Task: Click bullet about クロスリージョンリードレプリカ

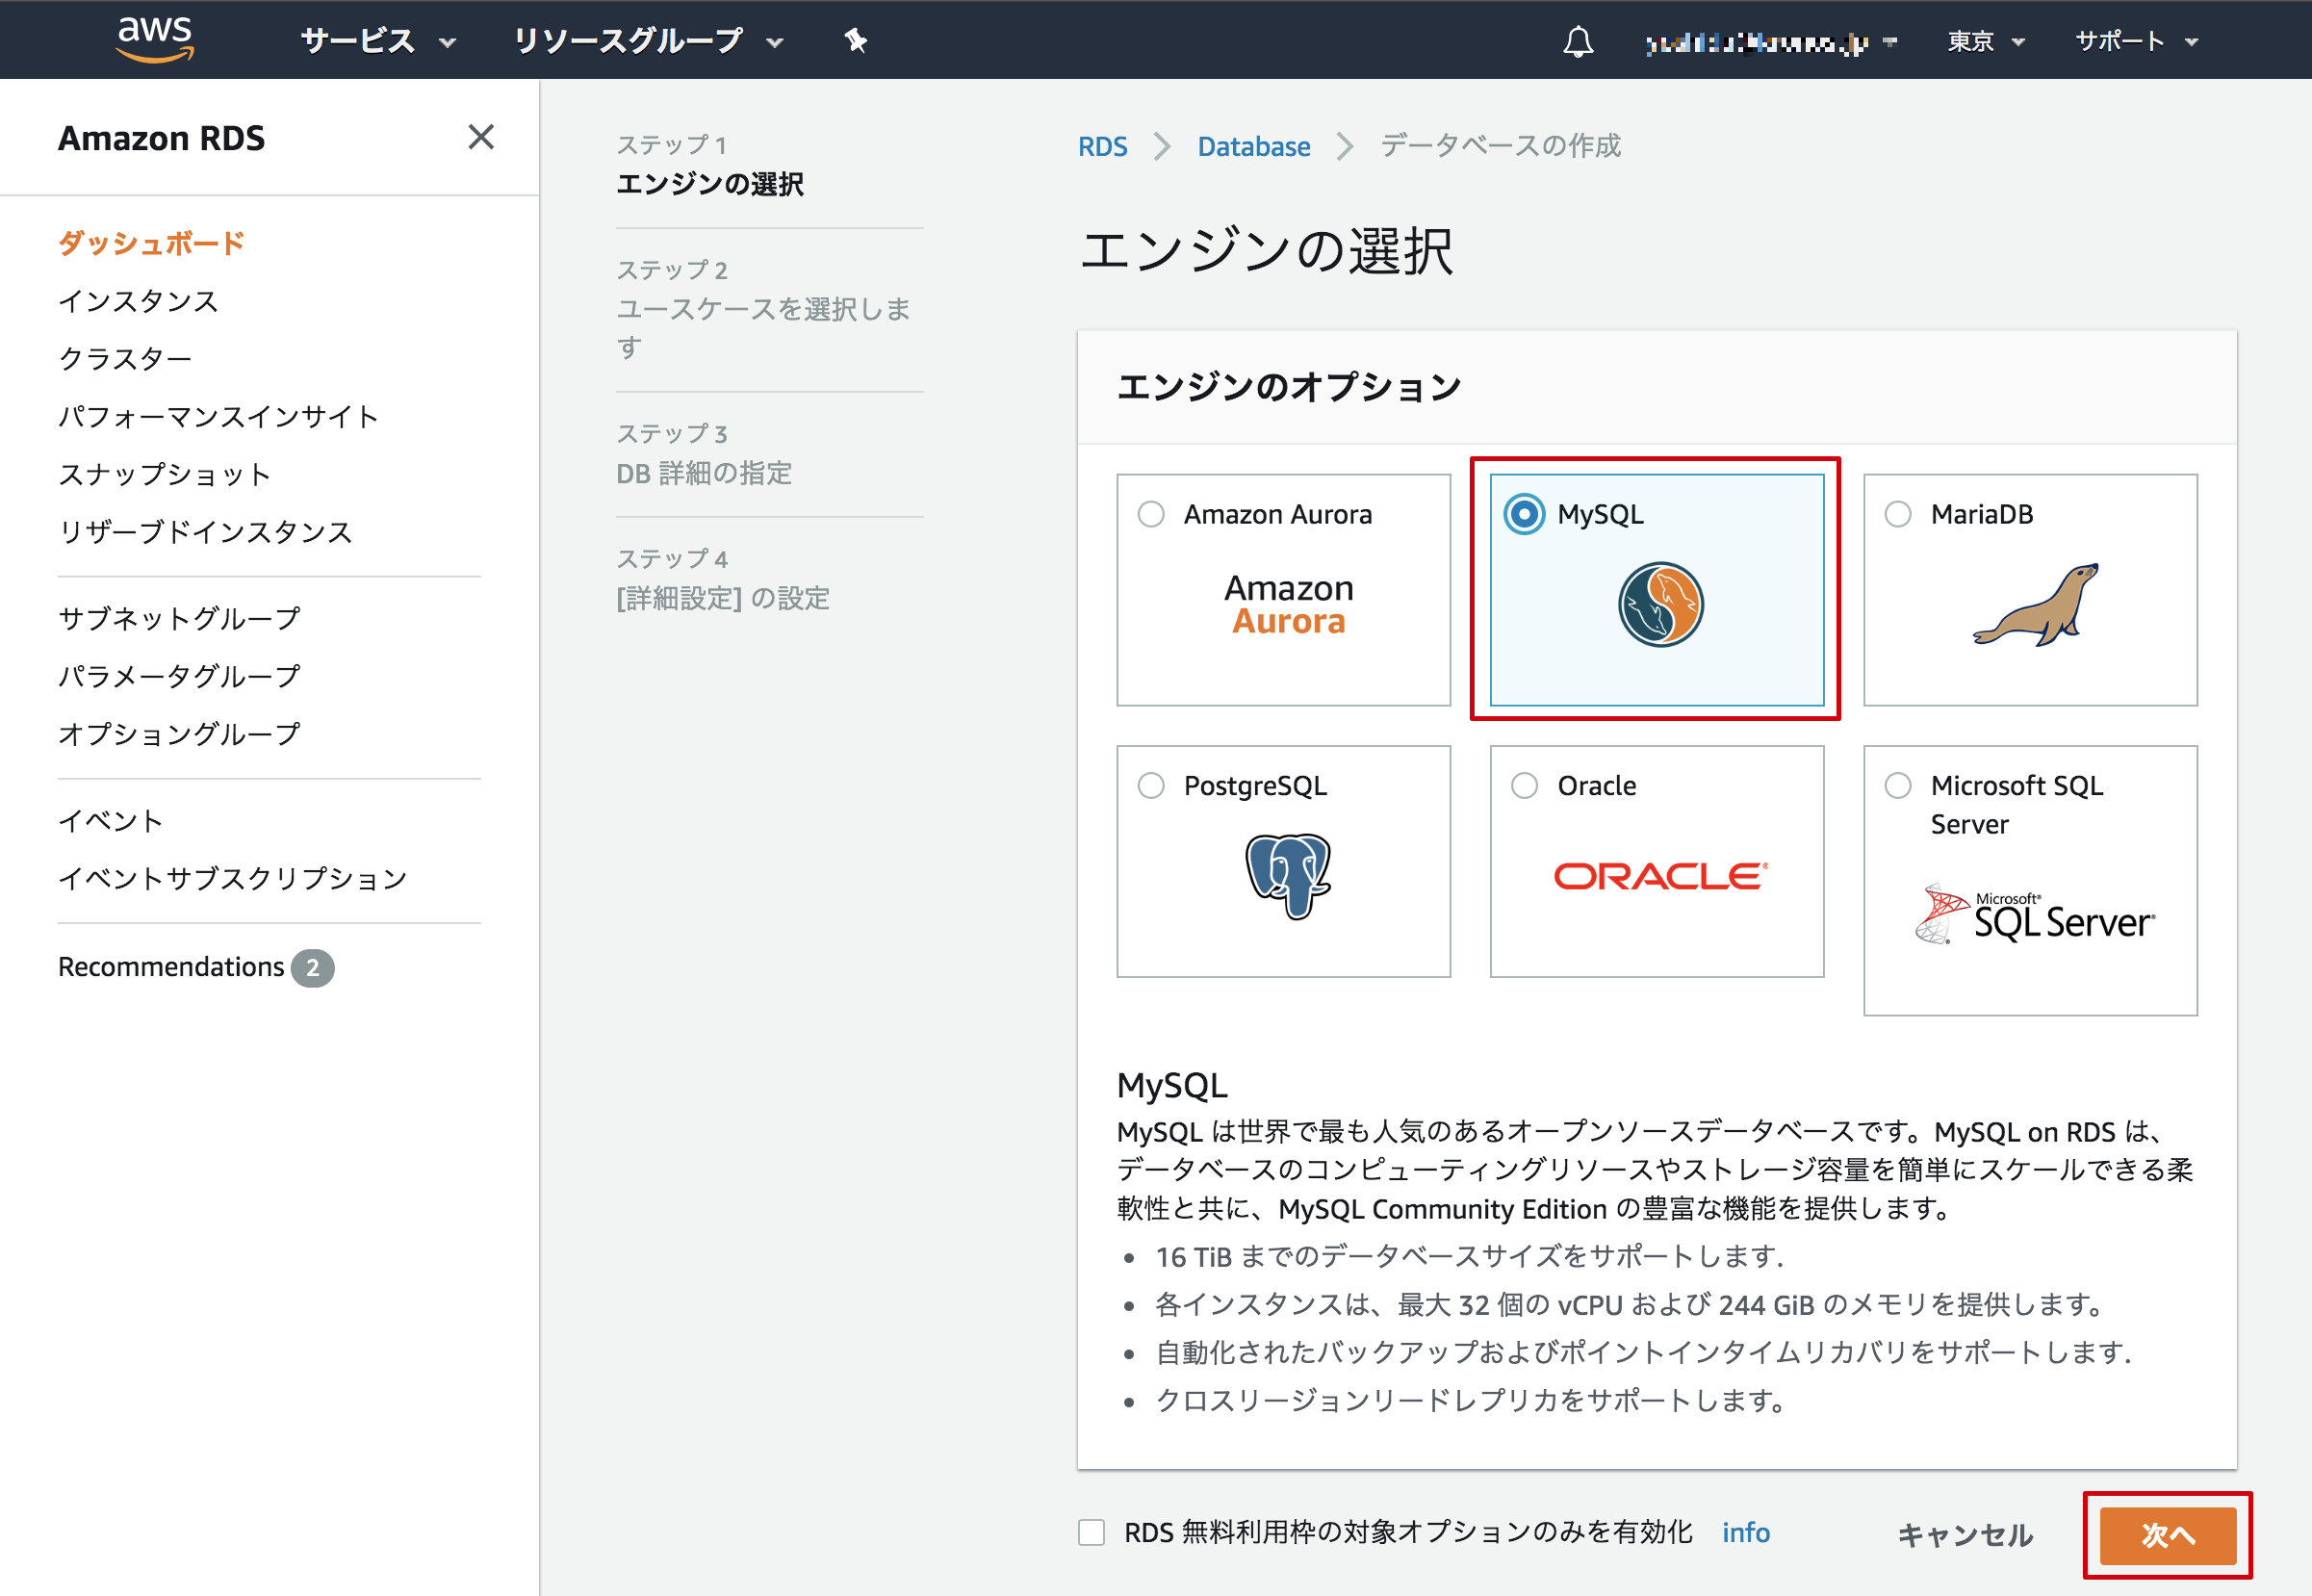Action: tap(1471, 1400)
